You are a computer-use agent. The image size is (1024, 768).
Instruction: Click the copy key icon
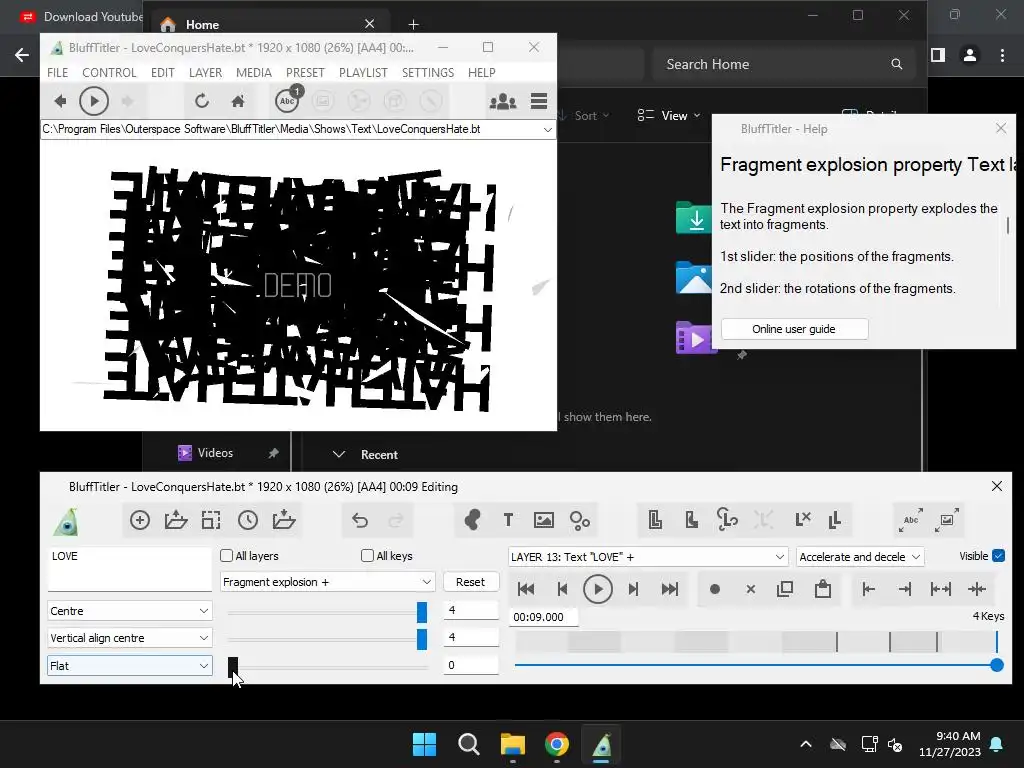[x=786, y=589]
